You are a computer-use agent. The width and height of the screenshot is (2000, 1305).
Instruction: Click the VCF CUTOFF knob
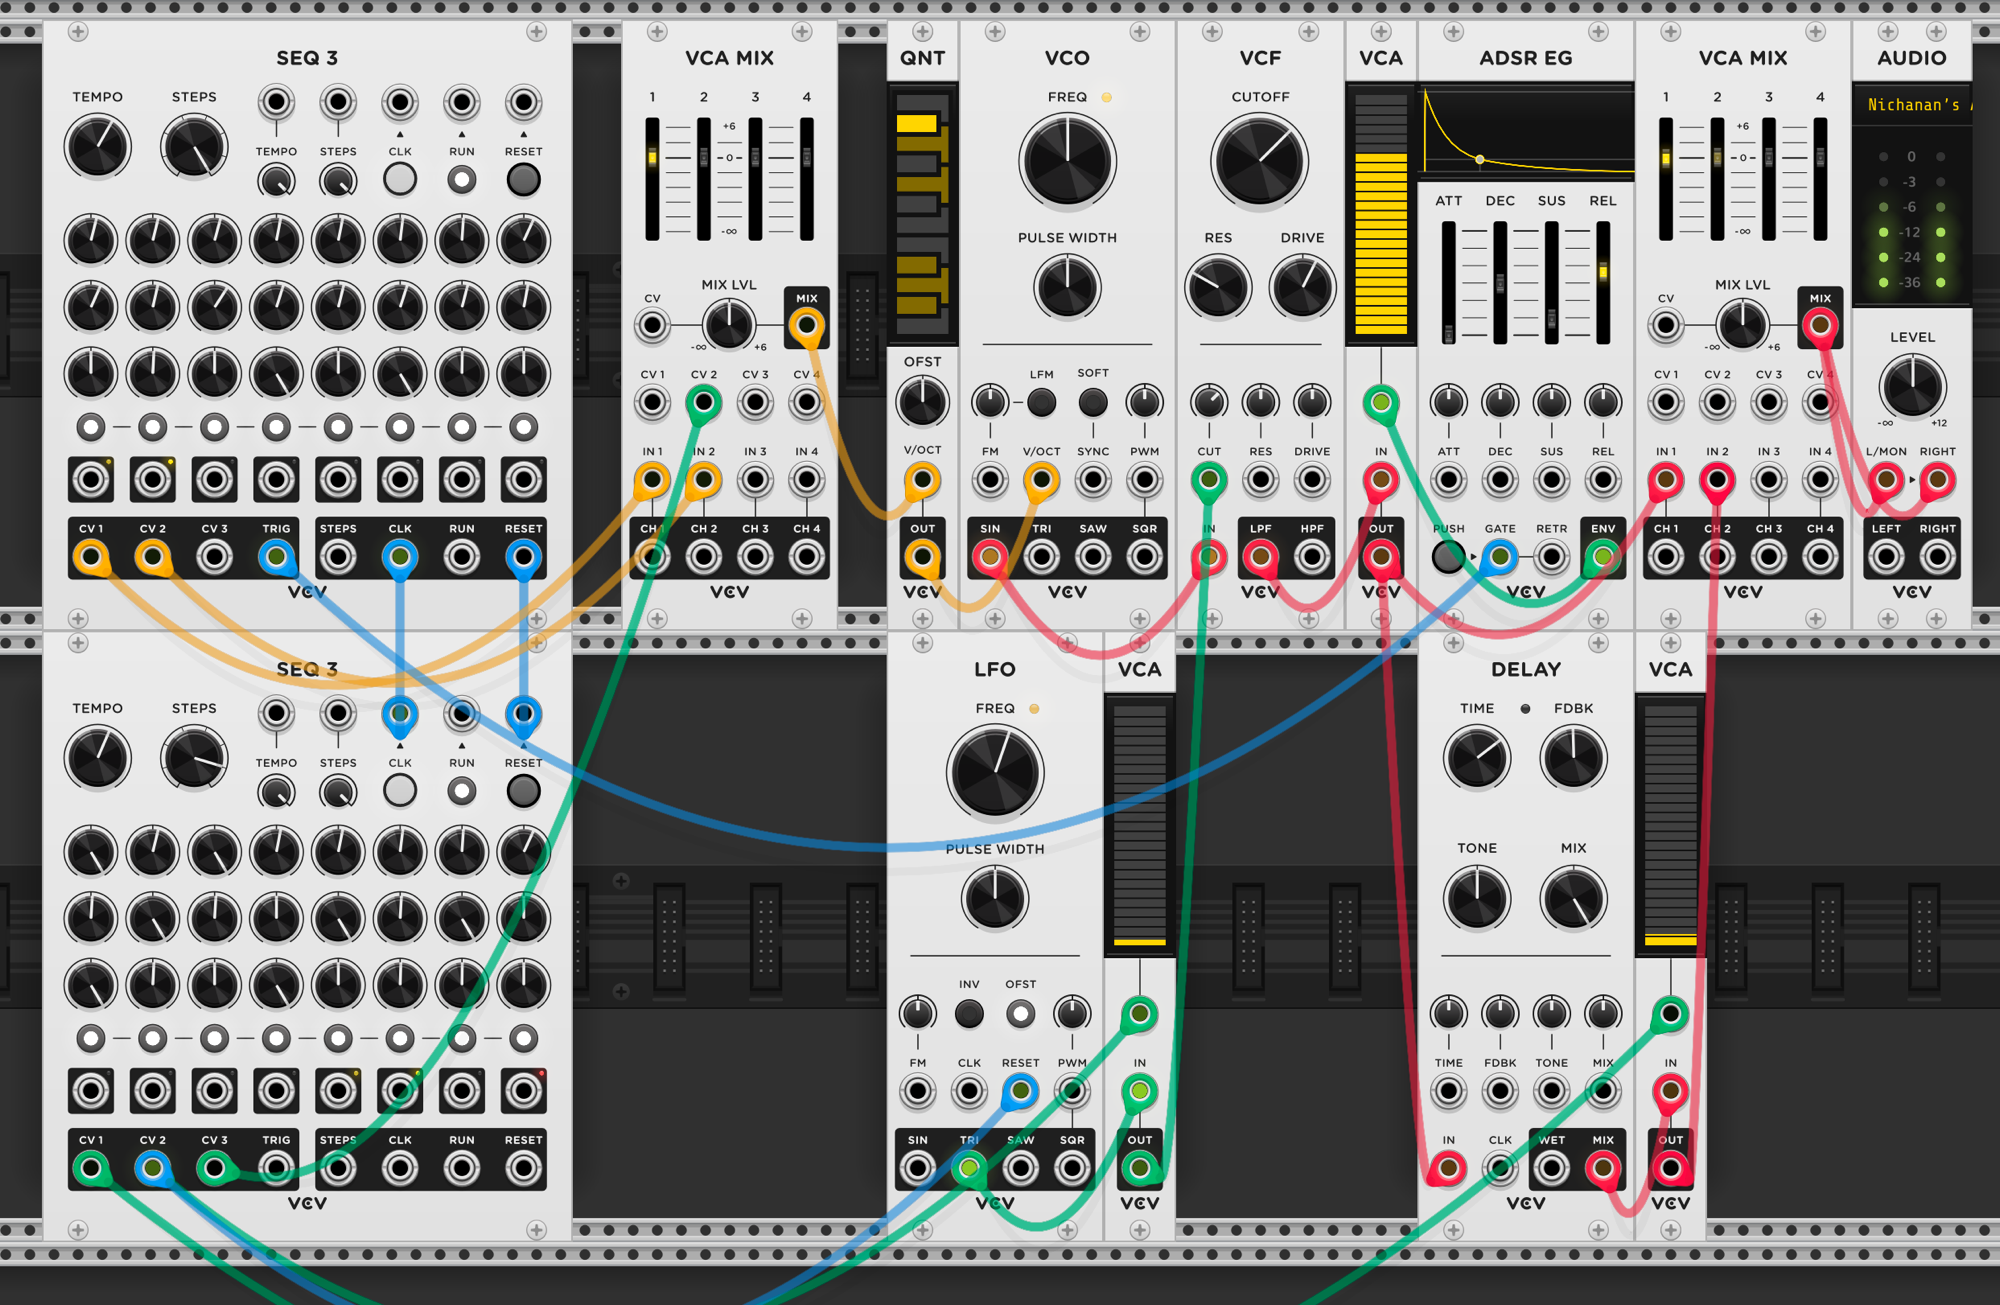coord(1260,161)
